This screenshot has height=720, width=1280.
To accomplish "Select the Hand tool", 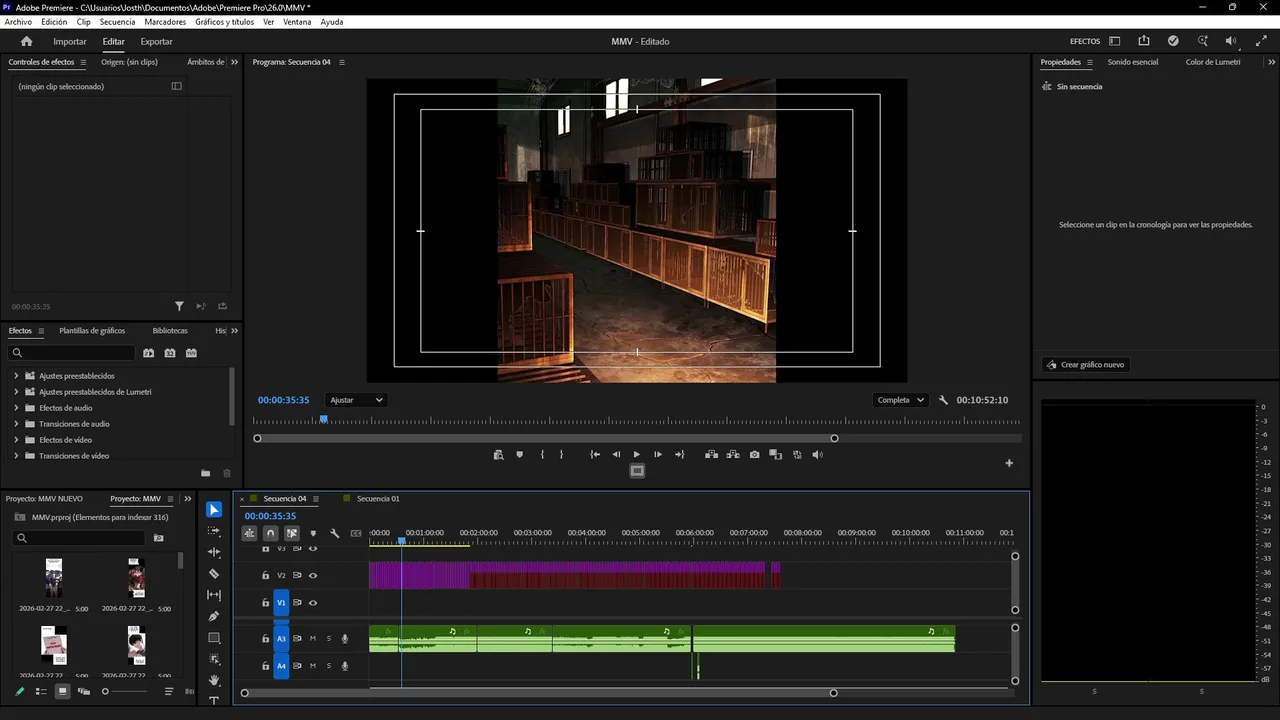I will click(x=214, y=680).
